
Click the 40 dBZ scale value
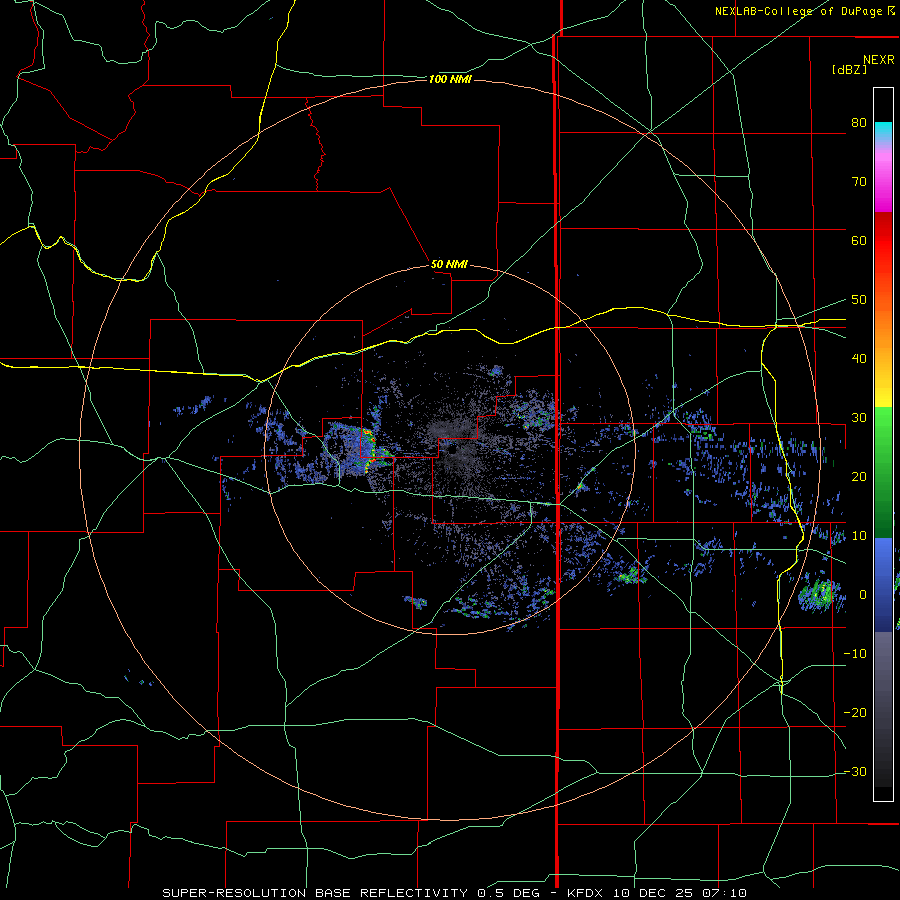(859, 359)
